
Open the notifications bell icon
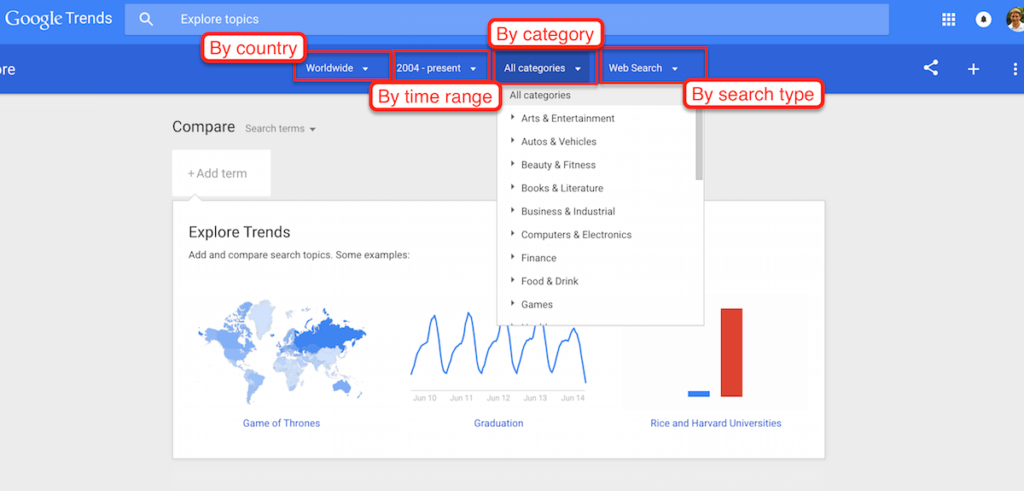(x=983, y=20)
